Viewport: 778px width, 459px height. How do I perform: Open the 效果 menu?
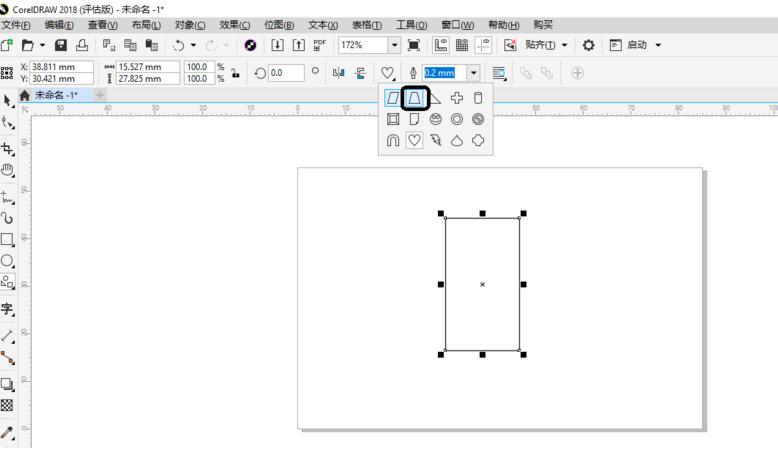(x=235, y=24)
